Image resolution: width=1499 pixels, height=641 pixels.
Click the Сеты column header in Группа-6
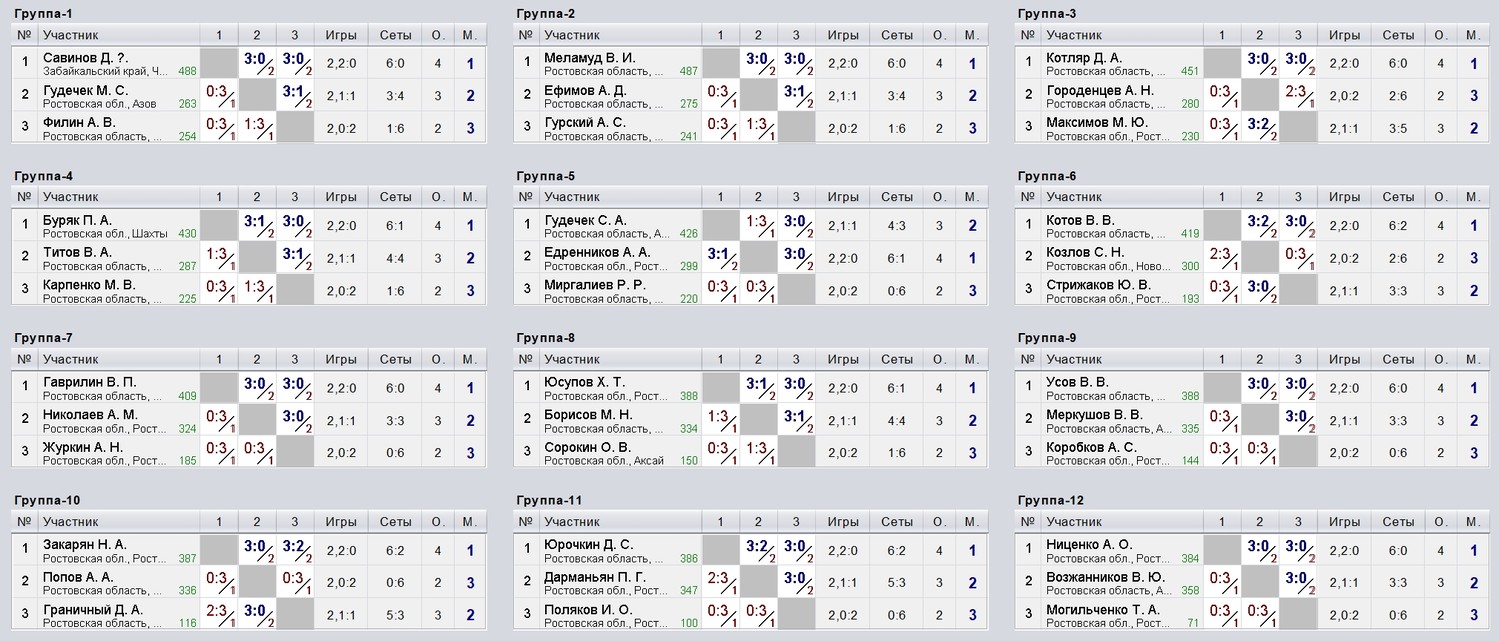click(x=1398, y=197)
